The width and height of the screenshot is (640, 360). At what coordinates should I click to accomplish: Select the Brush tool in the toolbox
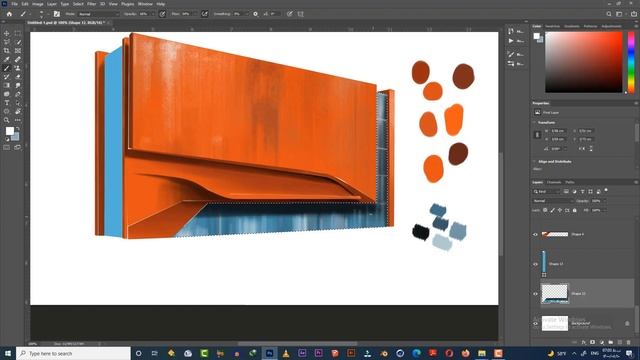(x=7, y=68)
